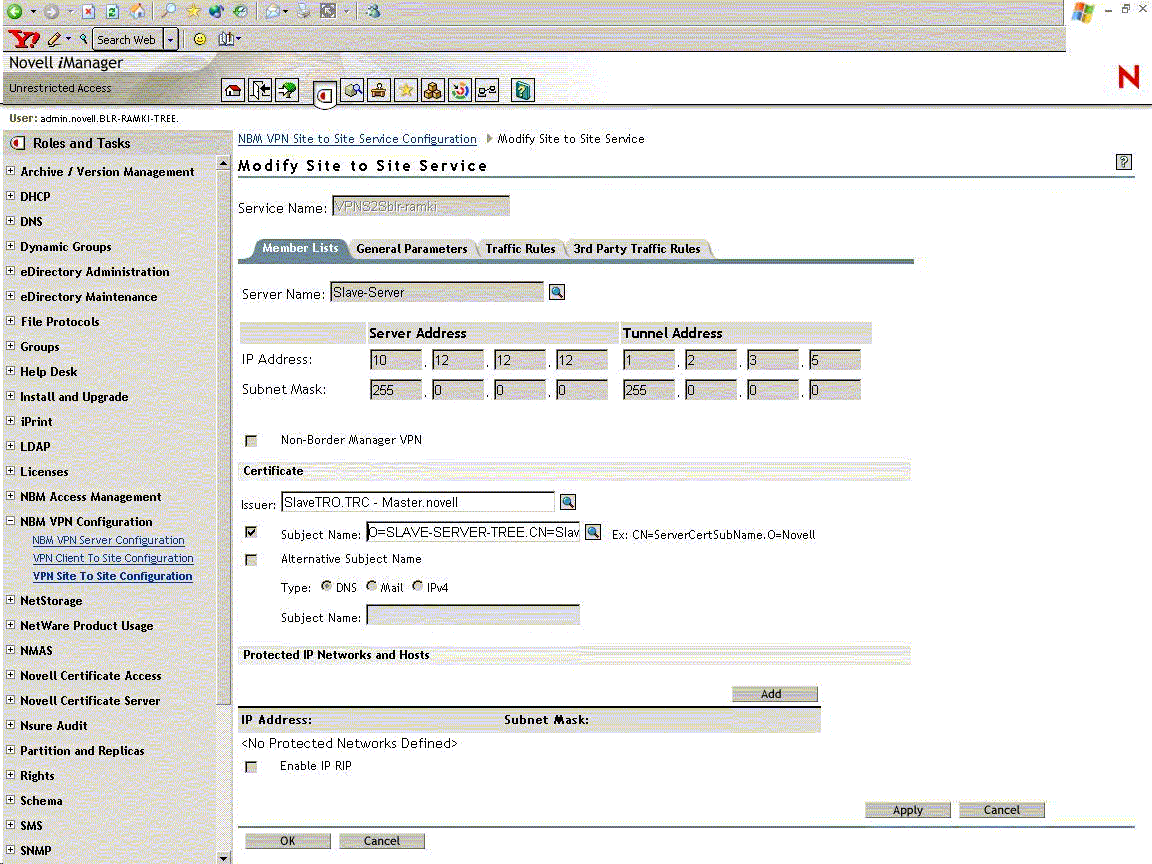This screenshot has height=864, width=1152.
Task: Click the iManager Home icon
Action: [x=233, y=90]
